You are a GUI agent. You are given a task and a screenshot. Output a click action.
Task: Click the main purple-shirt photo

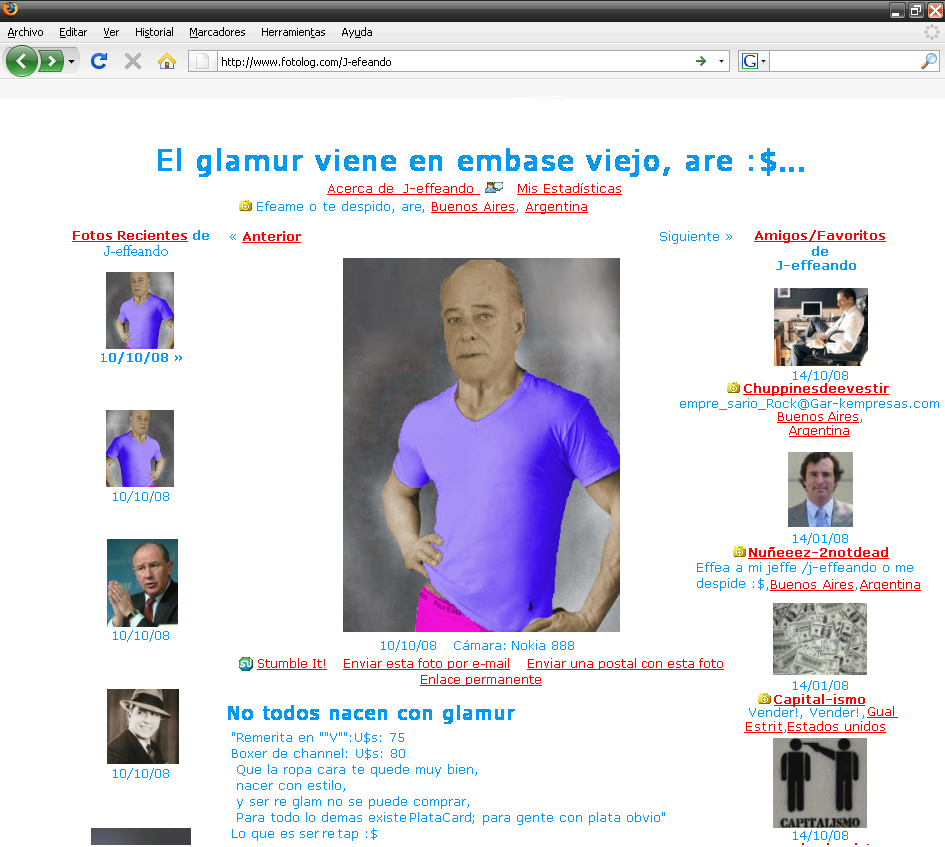[482, 445]
